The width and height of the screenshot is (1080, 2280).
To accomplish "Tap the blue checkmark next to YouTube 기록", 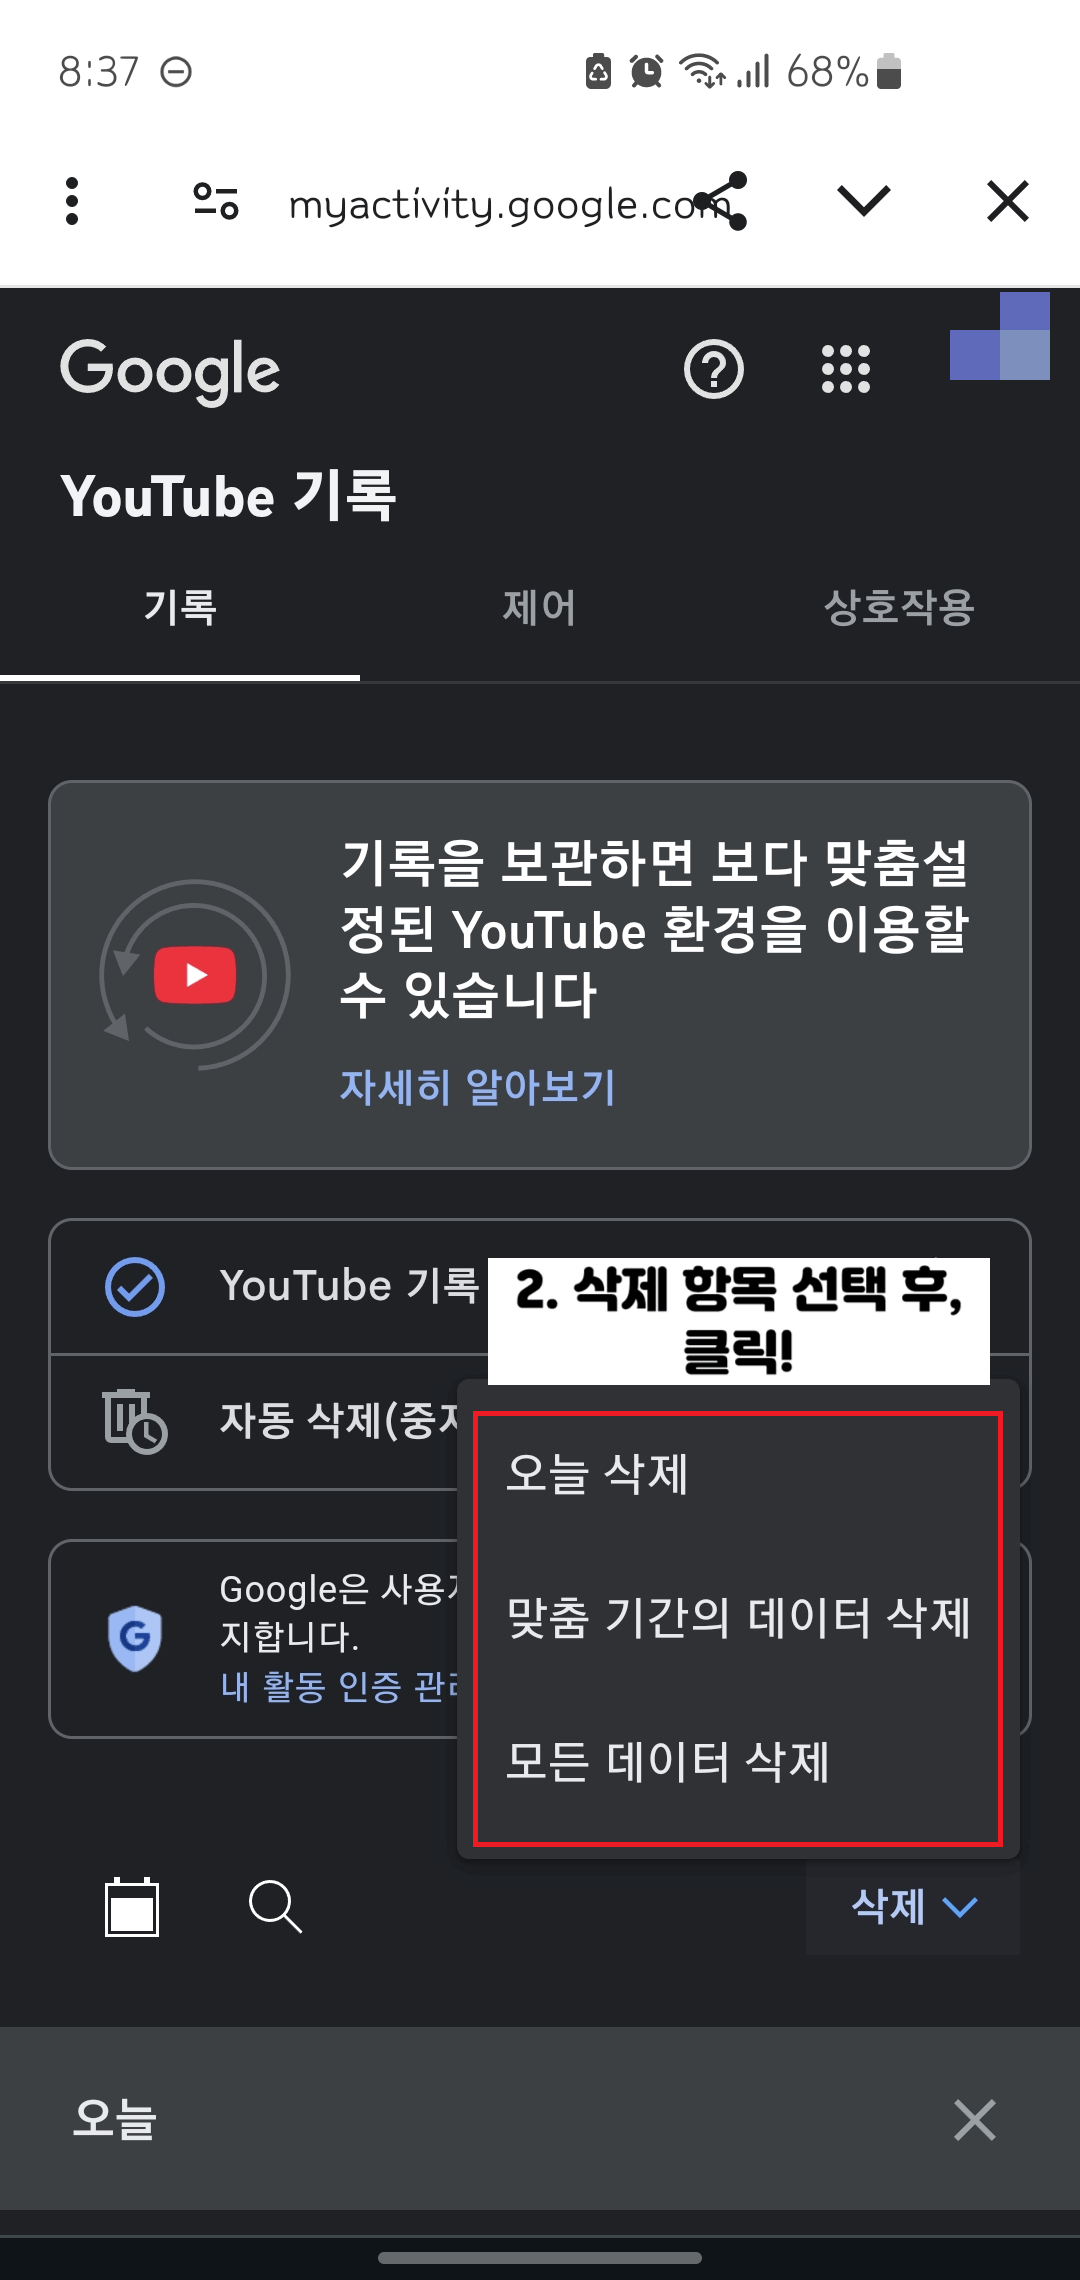I will coord(135,1287).
